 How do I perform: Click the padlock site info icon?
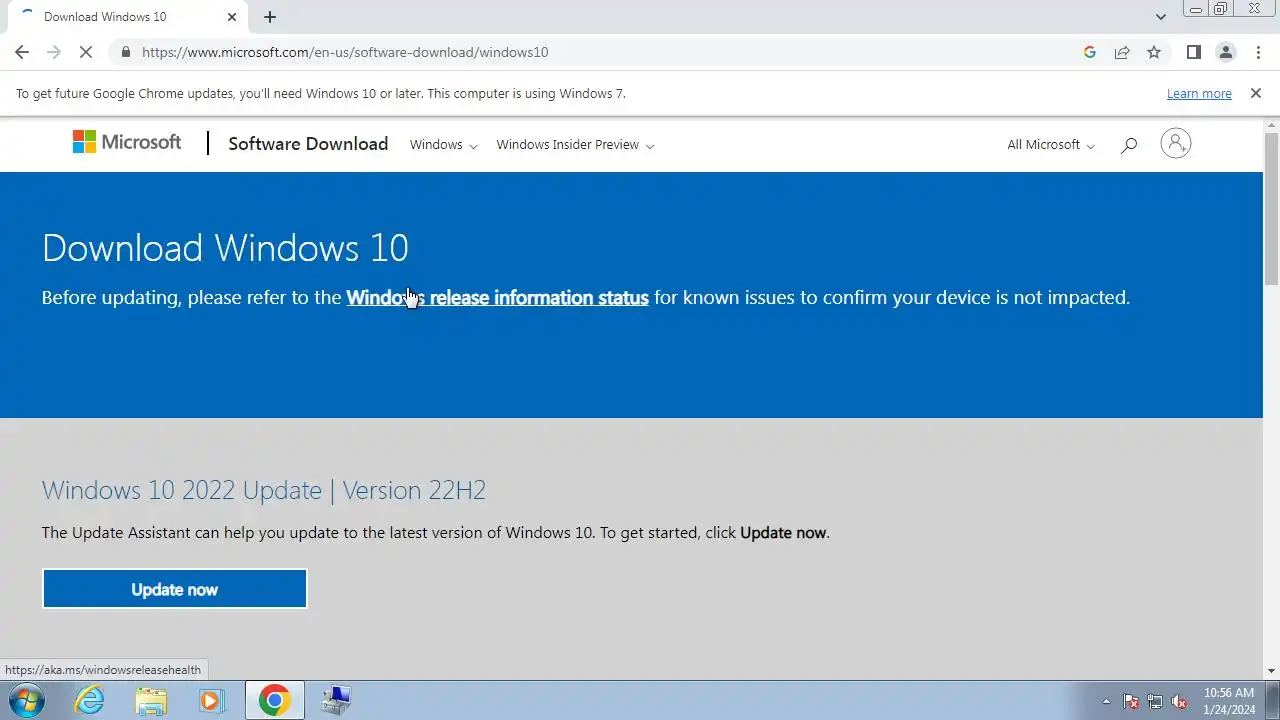125,52
